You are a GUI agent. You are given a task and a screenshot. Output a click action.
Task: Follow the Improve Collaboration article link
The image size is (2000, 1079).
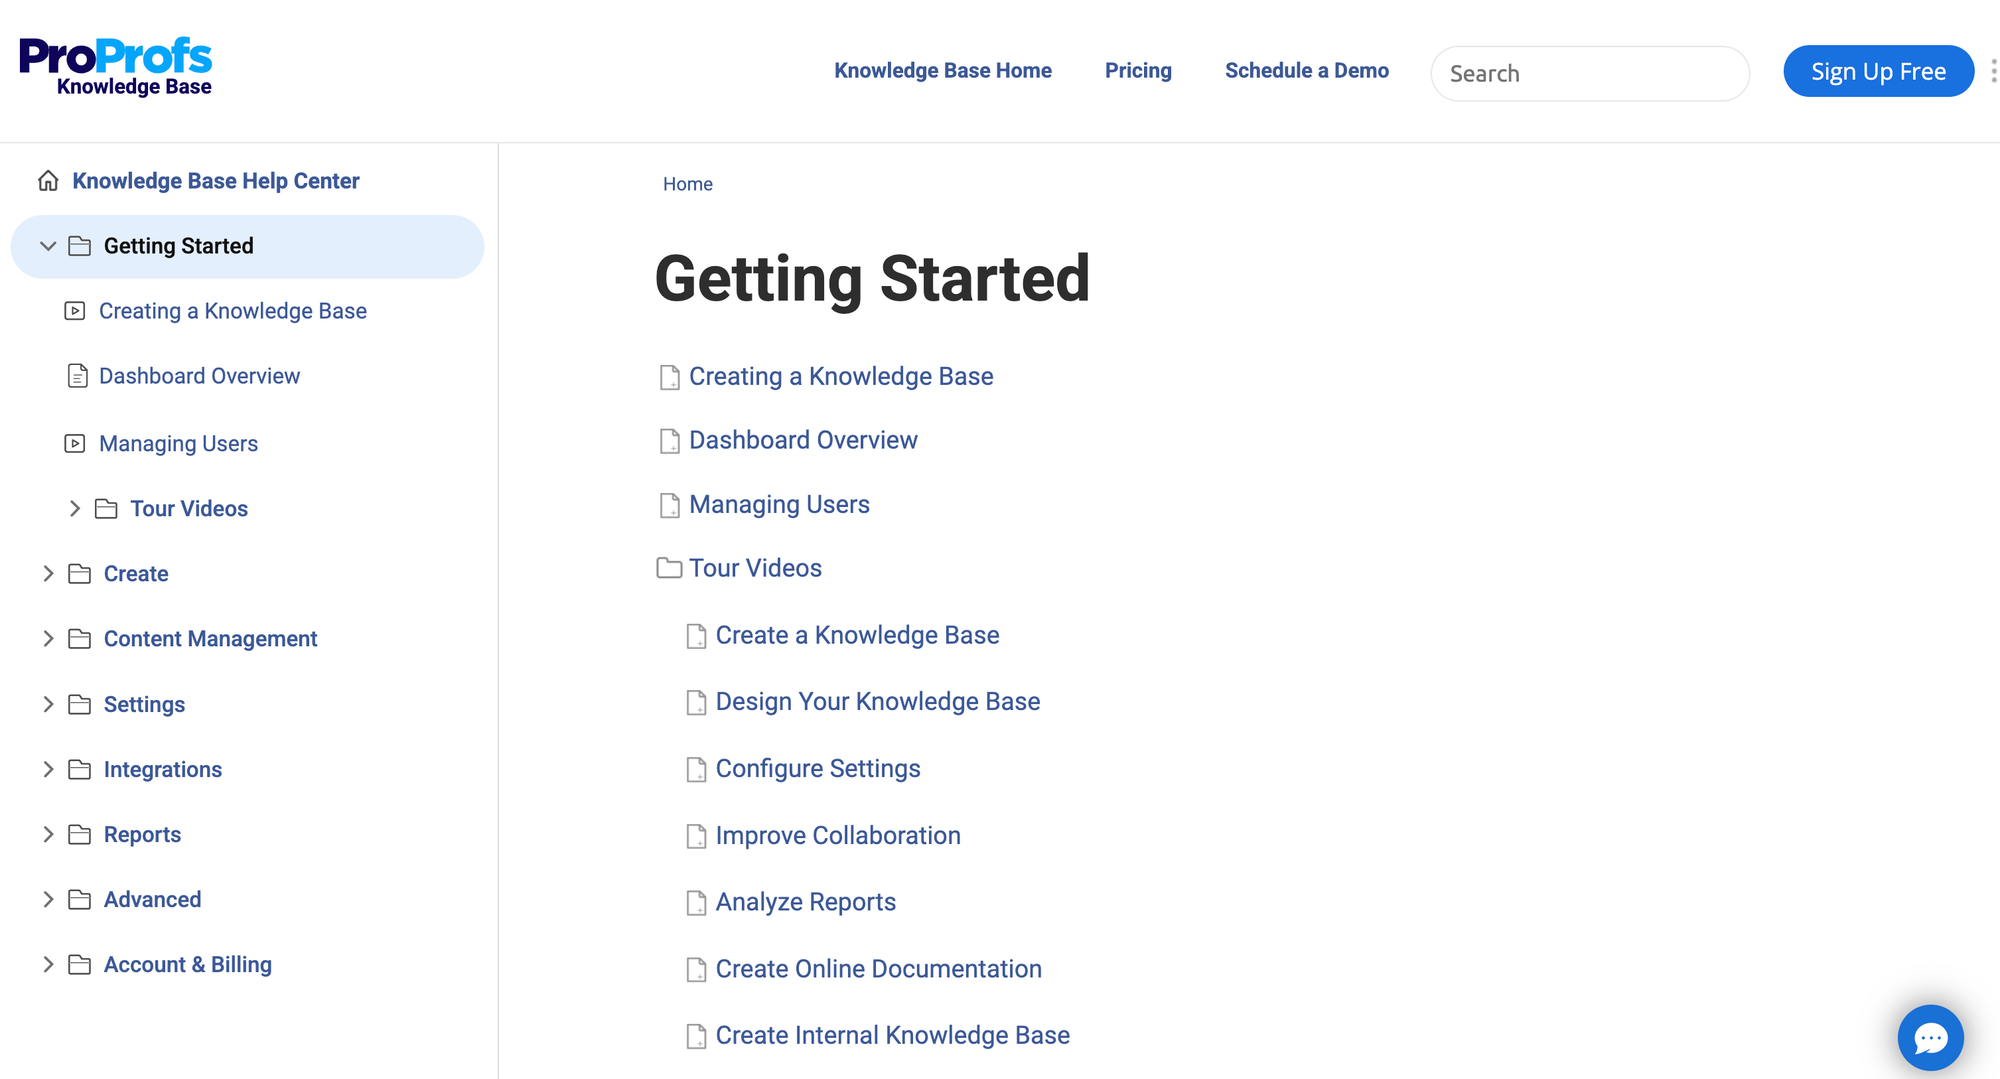[x=837, y=835]
